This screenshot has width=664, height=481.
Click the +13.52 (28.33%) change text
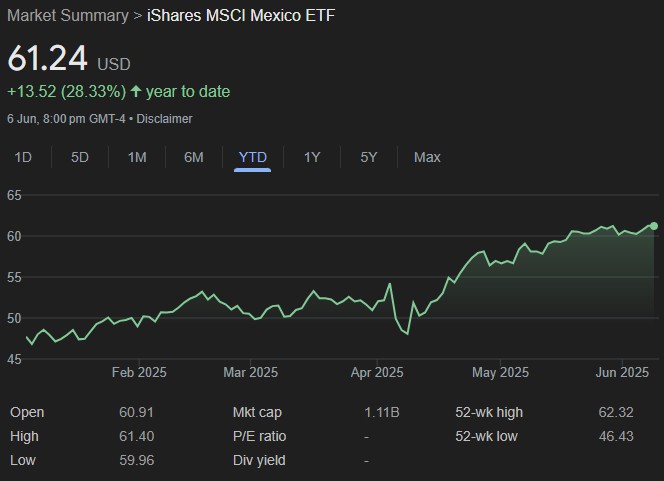(x=66, y=92)
